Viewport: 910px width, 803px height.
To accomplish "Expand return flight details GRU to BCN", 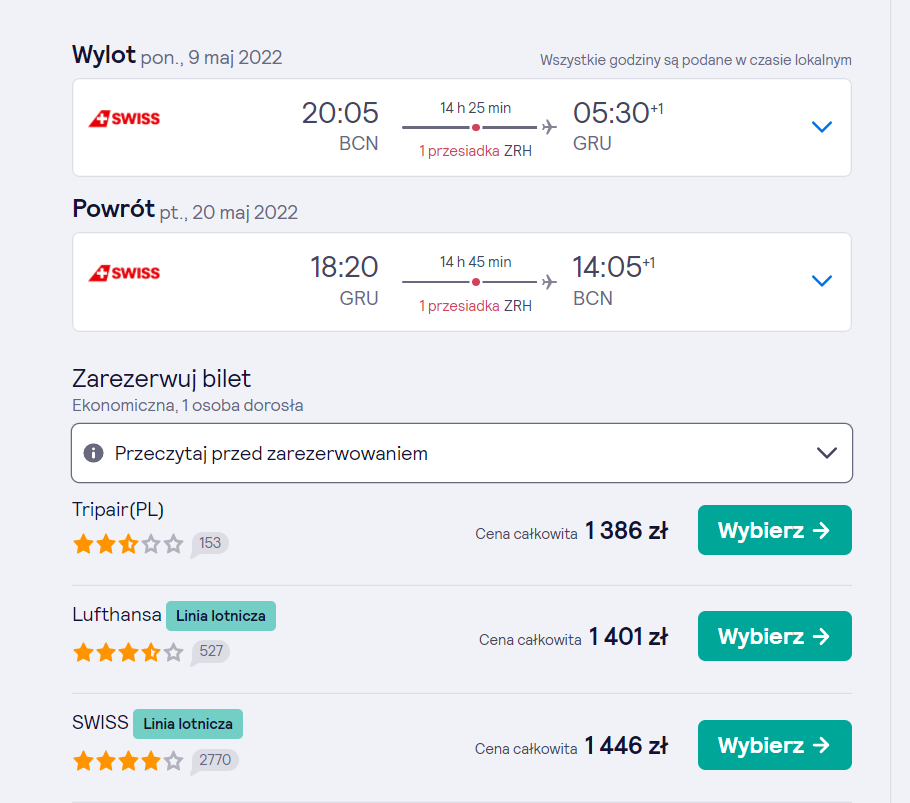I will [822, 281].
